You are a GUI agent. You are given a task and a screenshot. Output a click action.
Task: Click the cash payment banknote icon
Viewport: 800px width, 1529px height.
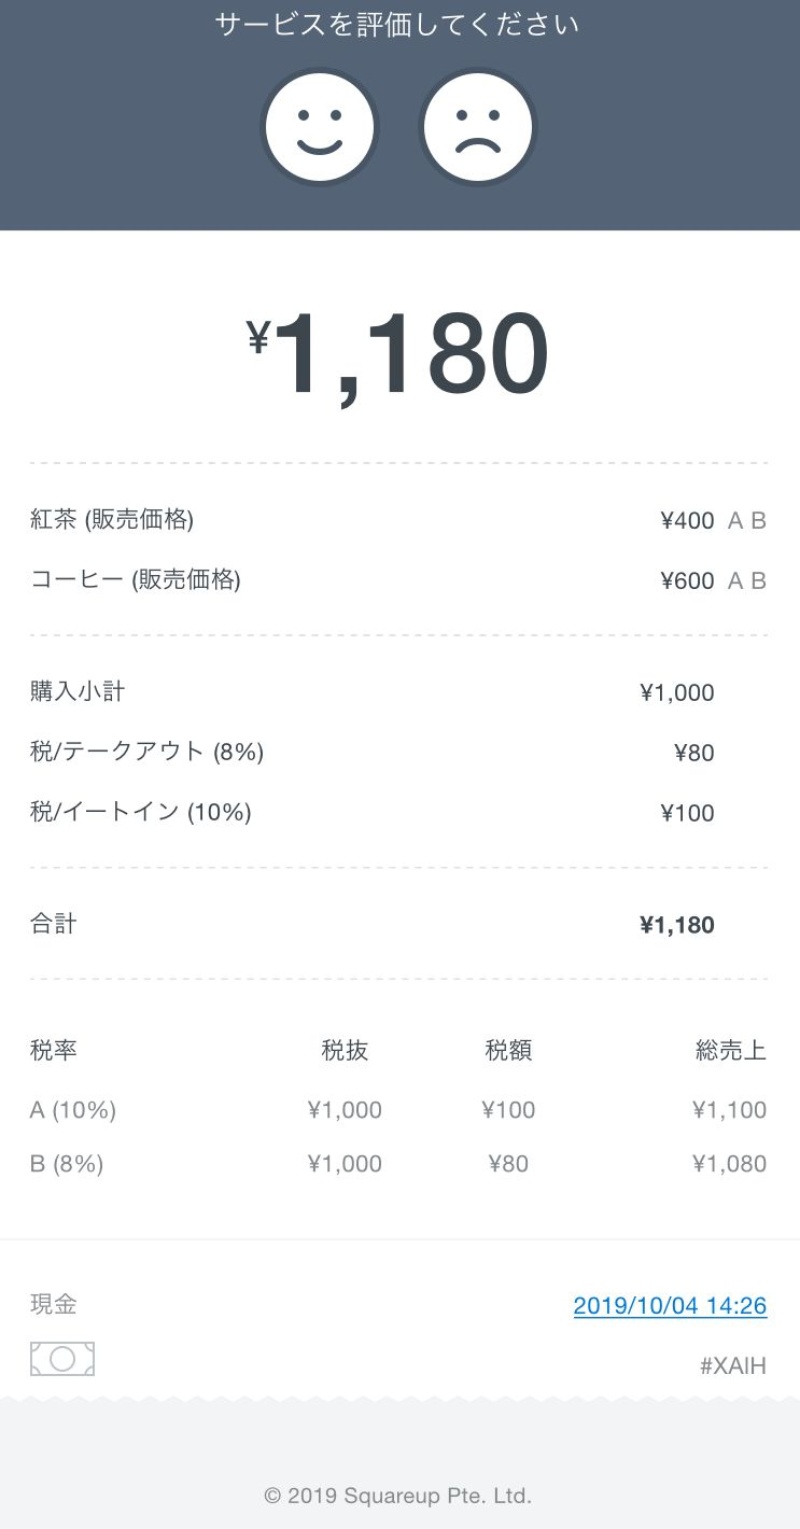[62, 1359]
